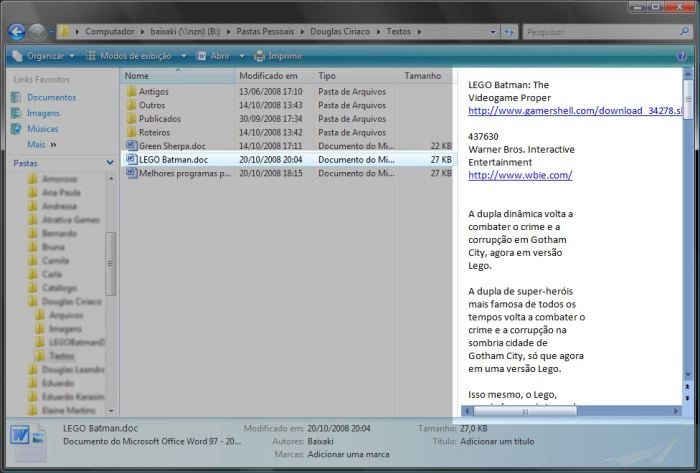Click the grey Forward navigation arrow
The height and width of the screenshot is (473, 700).
pos(37,32)
